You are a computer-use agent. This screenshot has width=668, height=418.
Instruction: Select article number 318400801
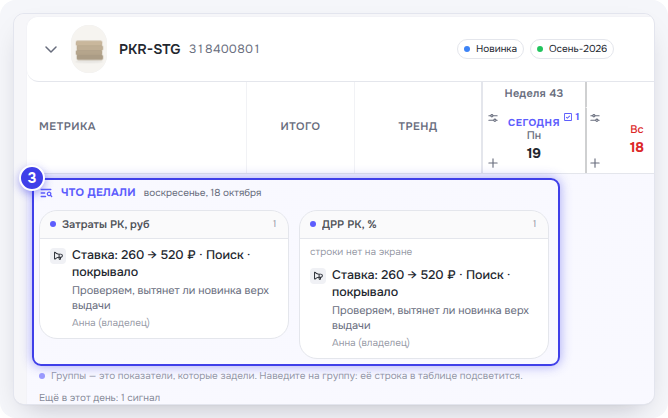[224, 49]
